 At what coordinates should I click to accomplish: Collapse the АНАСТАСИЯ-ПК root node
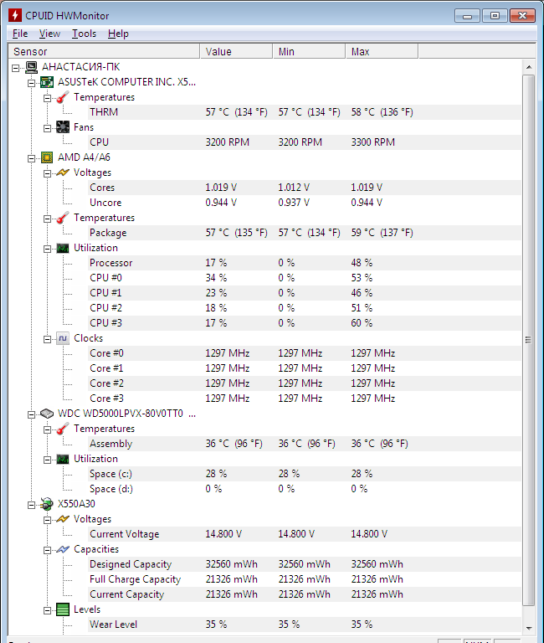16,68
